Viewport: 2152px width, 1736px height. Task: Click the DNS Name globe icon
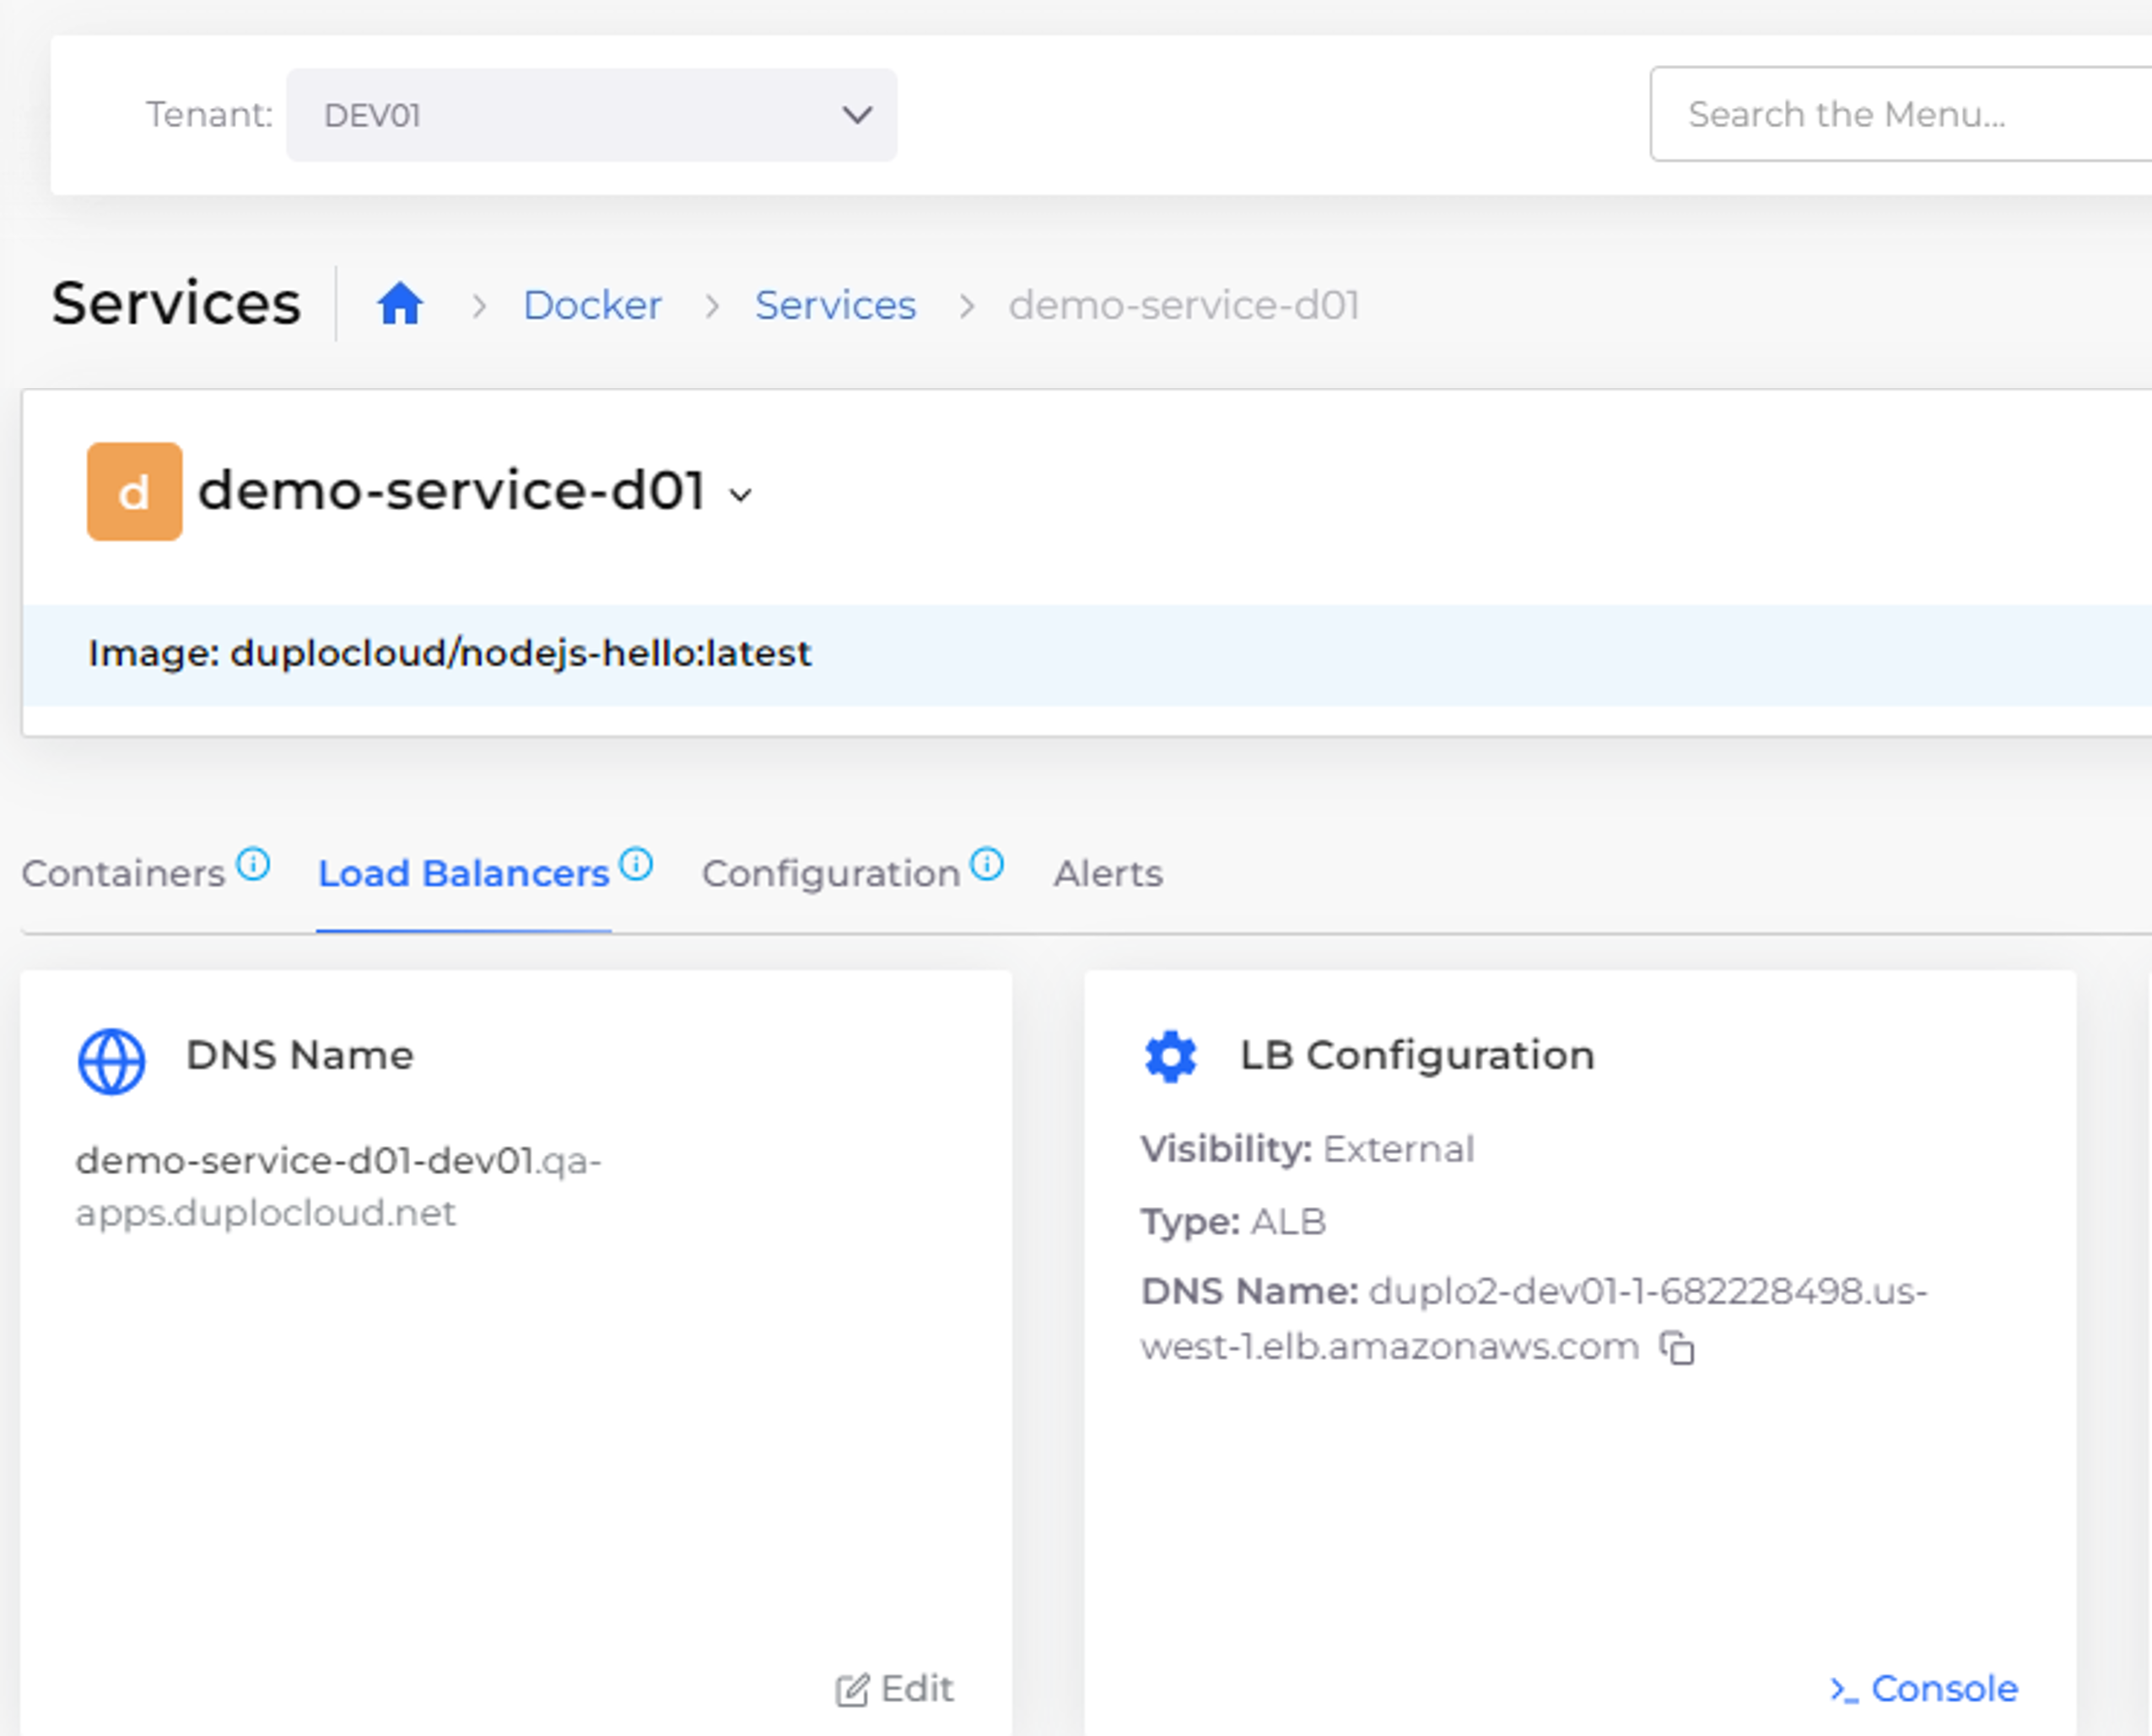(112, 1062)
